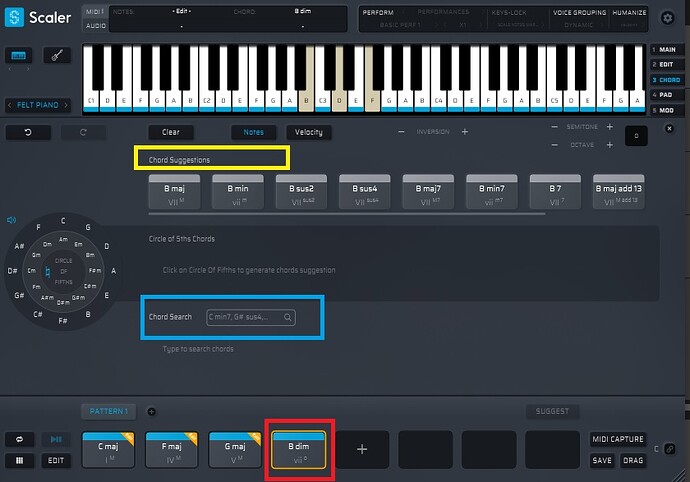
Task: Decrease inversion with minus
Action: 401,132
